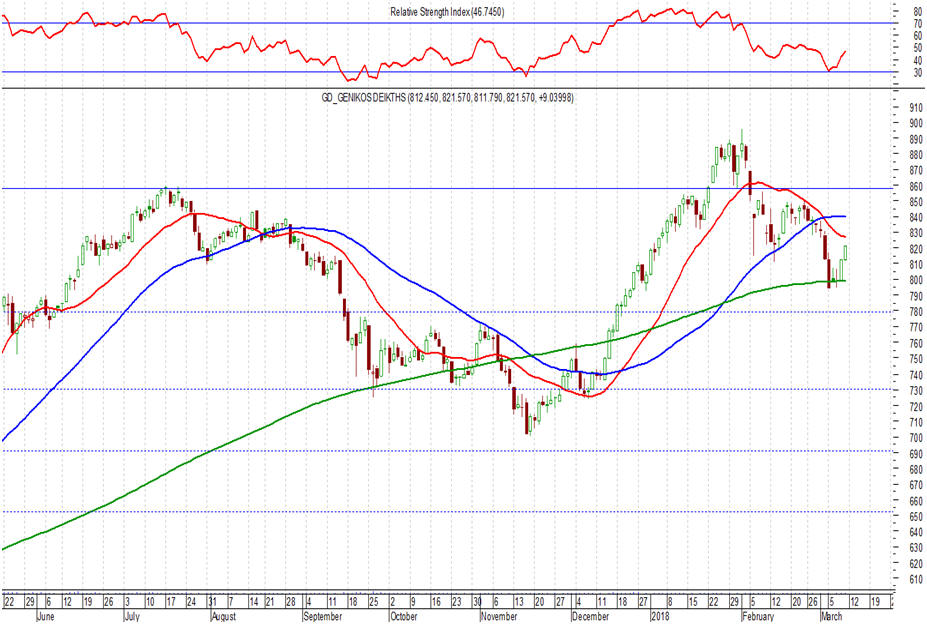This screenshot has height=624, width=927.
Task: Select the December month label
Action: click(x=590, y=616)
